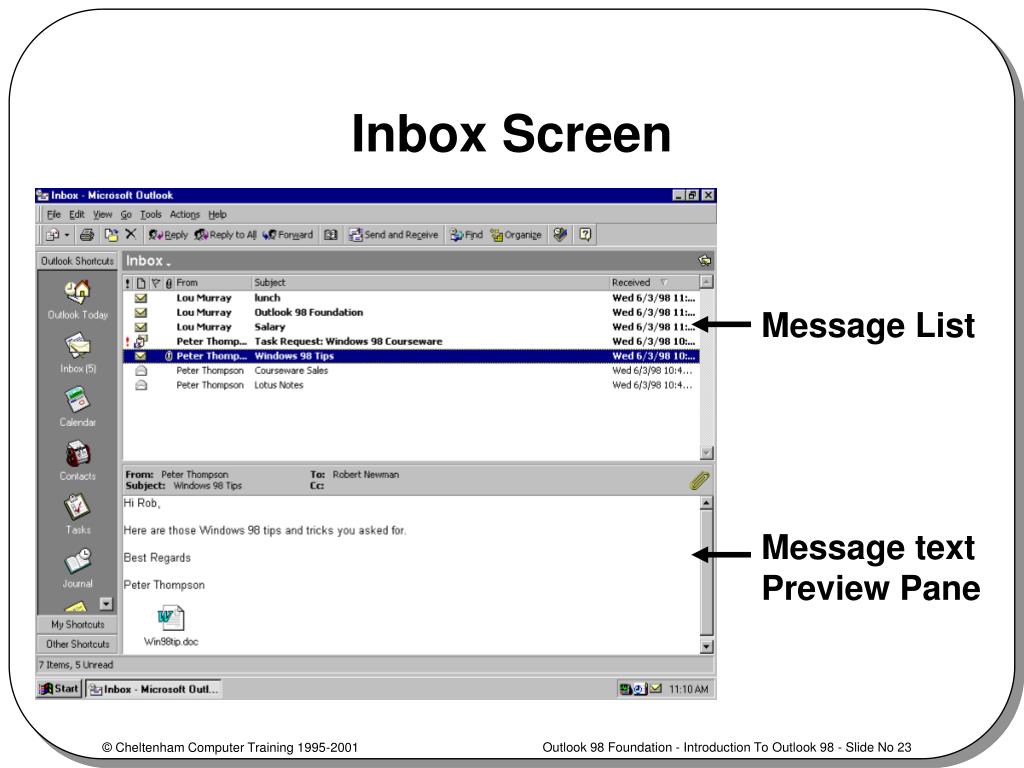The image size is (1024, 768).
Task: Open the New item dropdown arrow
Action: pyautogui.click(x=67, y=234)
